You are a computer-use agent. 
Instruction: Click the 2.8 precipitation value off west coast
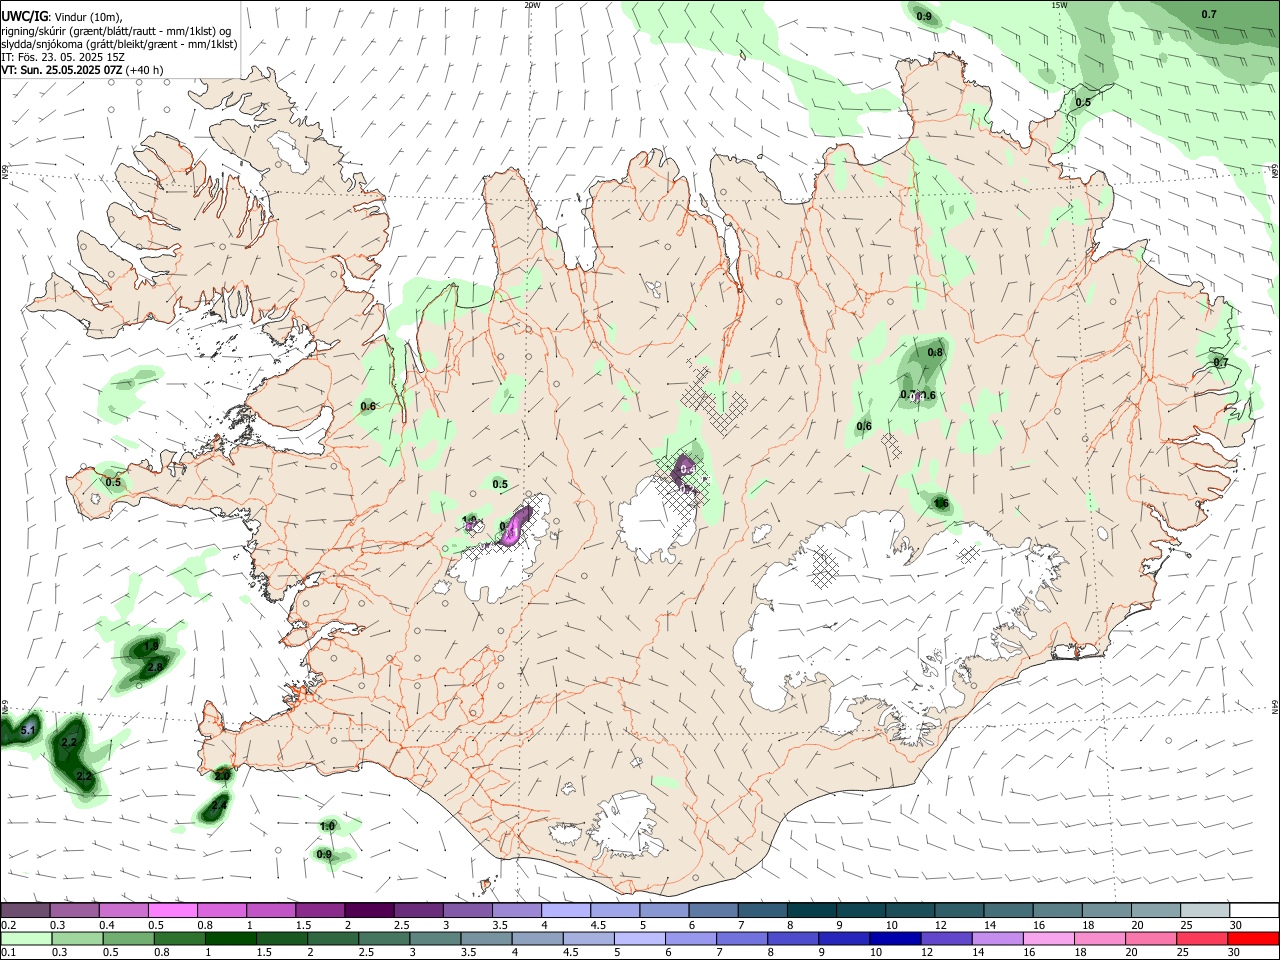(155, 667)
